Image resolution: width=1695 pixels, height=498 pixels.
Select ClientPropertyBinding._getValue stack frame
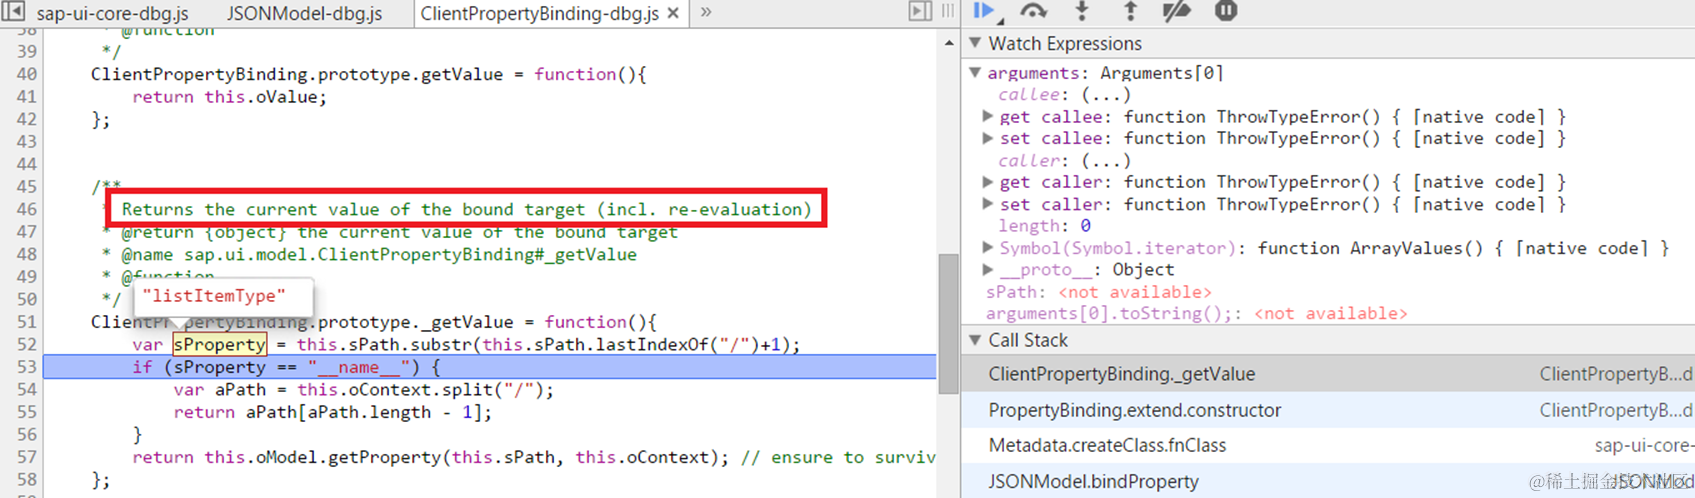[1328, 374]
